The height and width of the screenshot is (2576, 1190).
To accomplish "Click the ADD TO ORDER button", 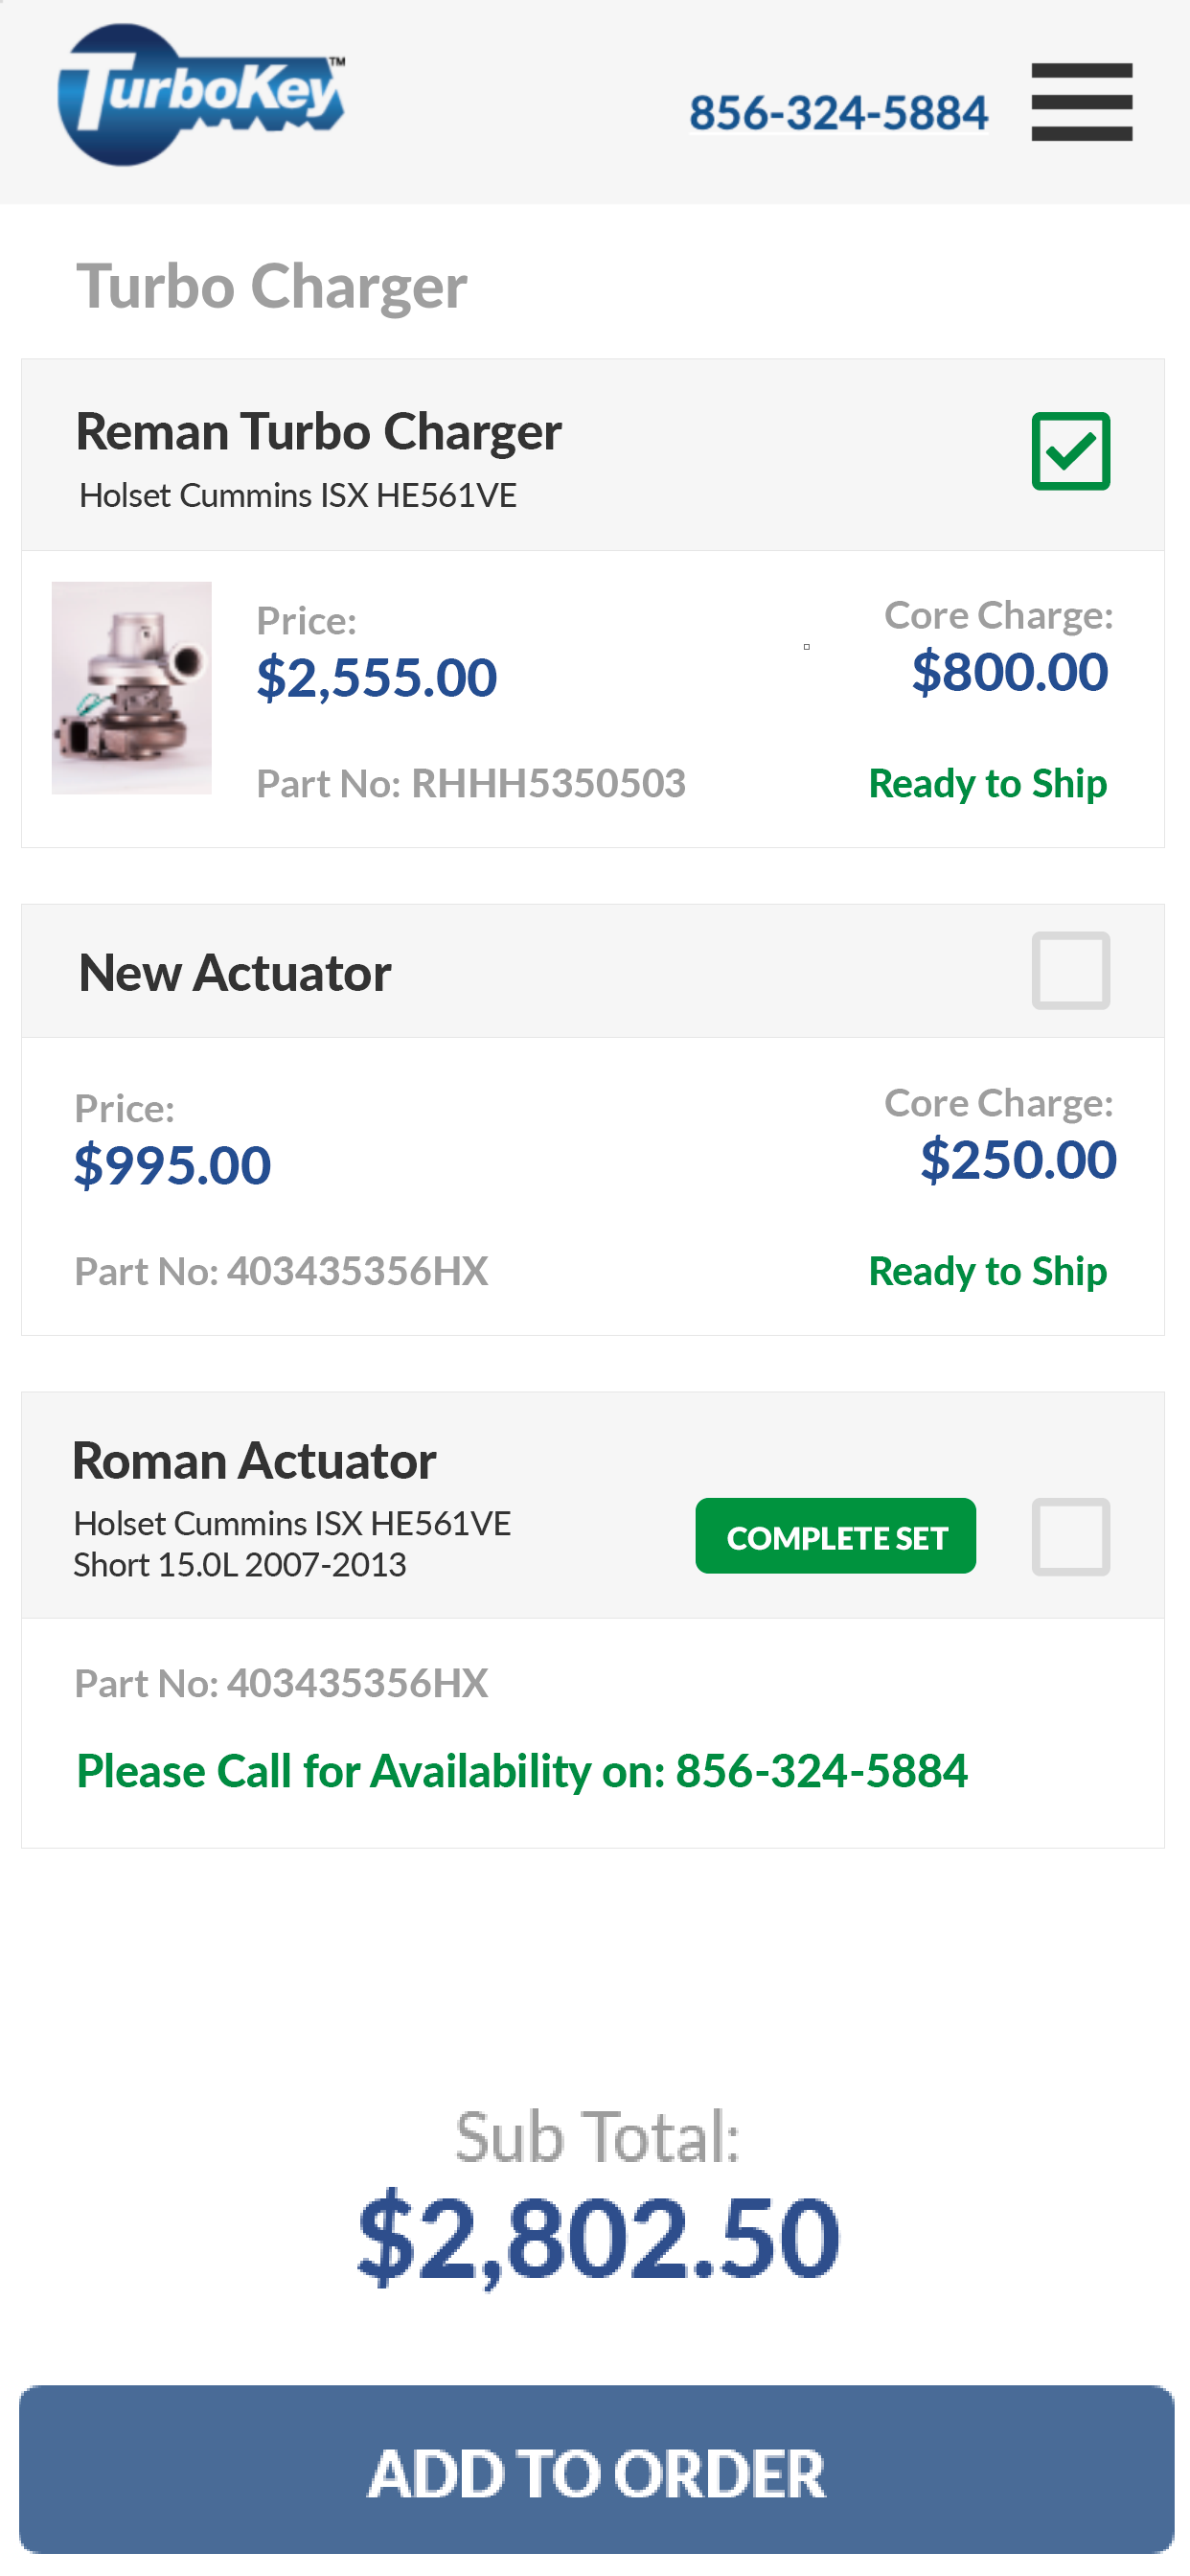I will [x=596, y=2469].
